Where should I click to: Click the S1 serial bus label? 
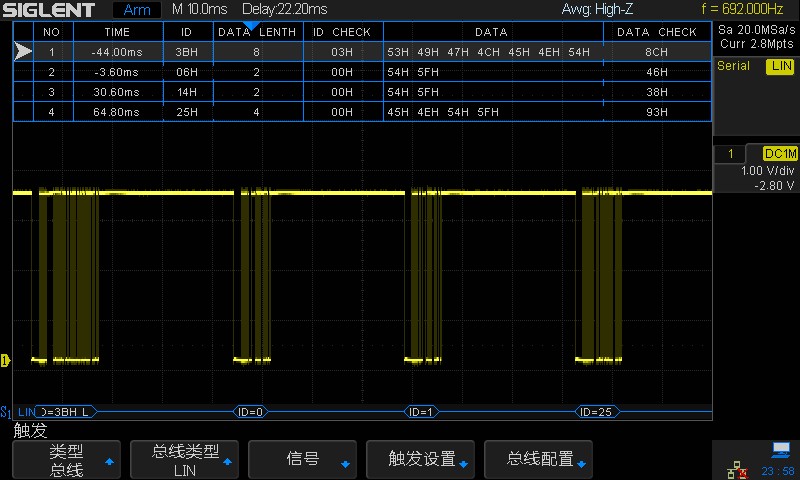[6, 412]
